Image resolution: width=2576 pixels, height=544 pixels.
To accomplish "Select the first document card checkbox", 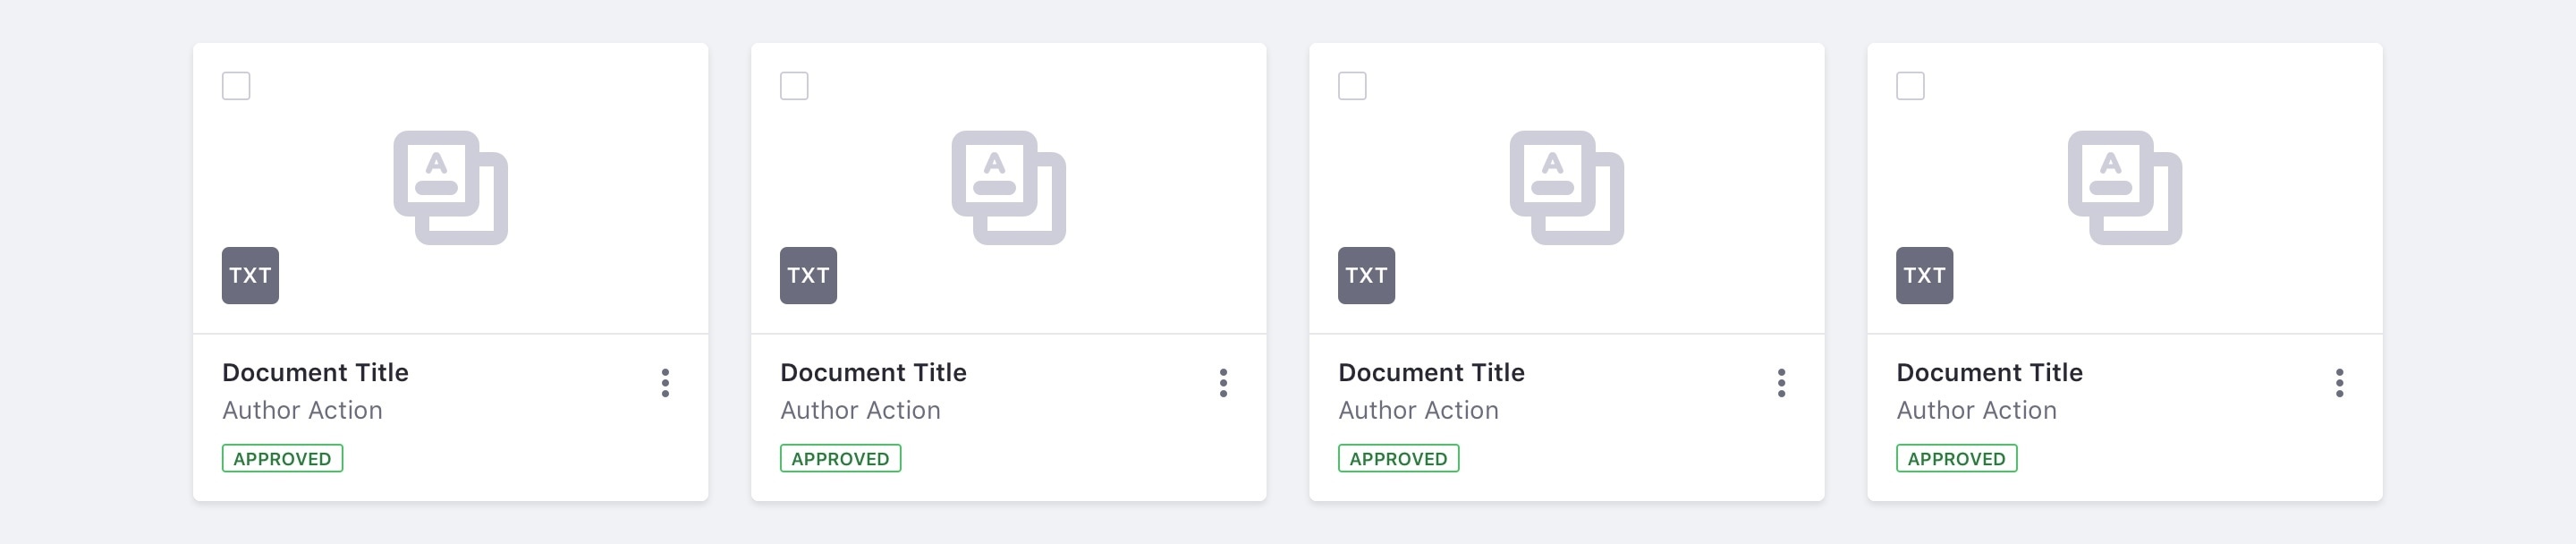I will [236, 86].
